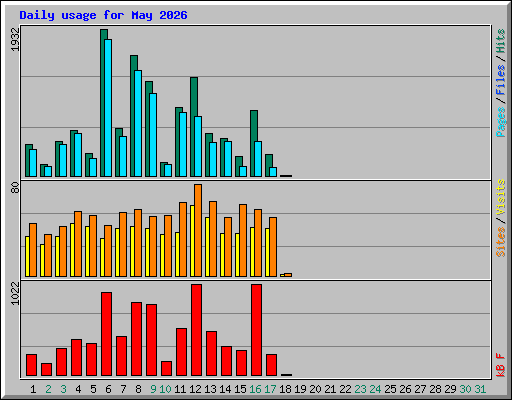
Task: Select day 8 label on the x-axis
Action: click(138, 389)
